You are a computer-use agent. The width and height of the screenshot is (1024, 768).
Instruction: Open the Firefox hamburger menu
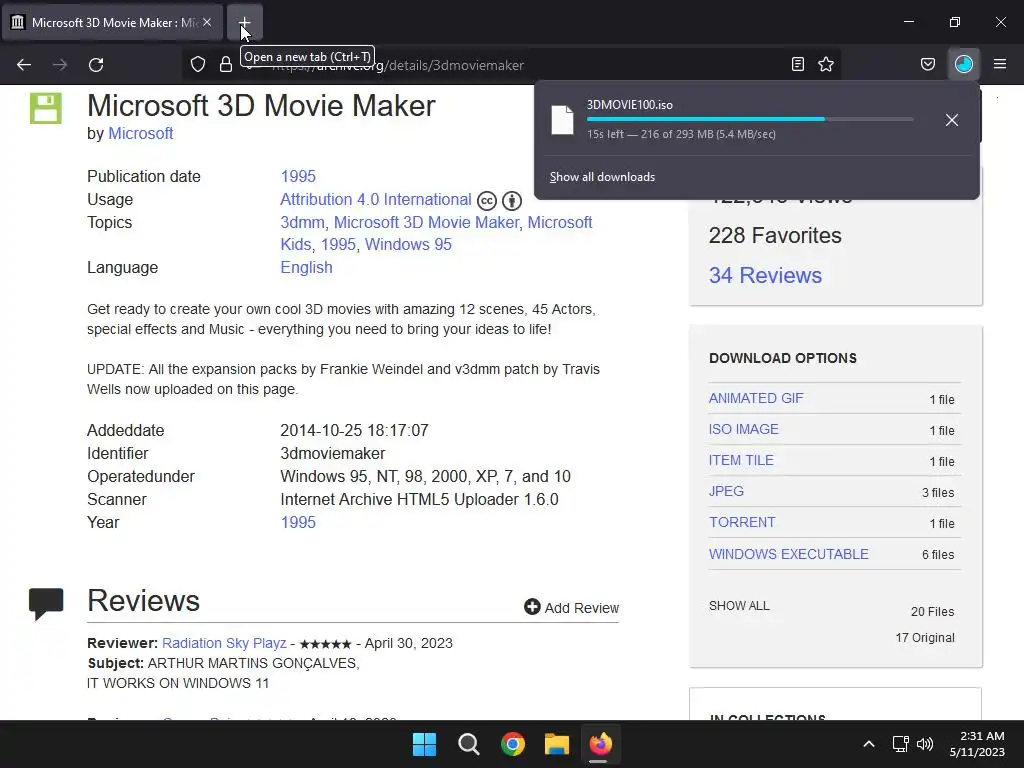1000,64
